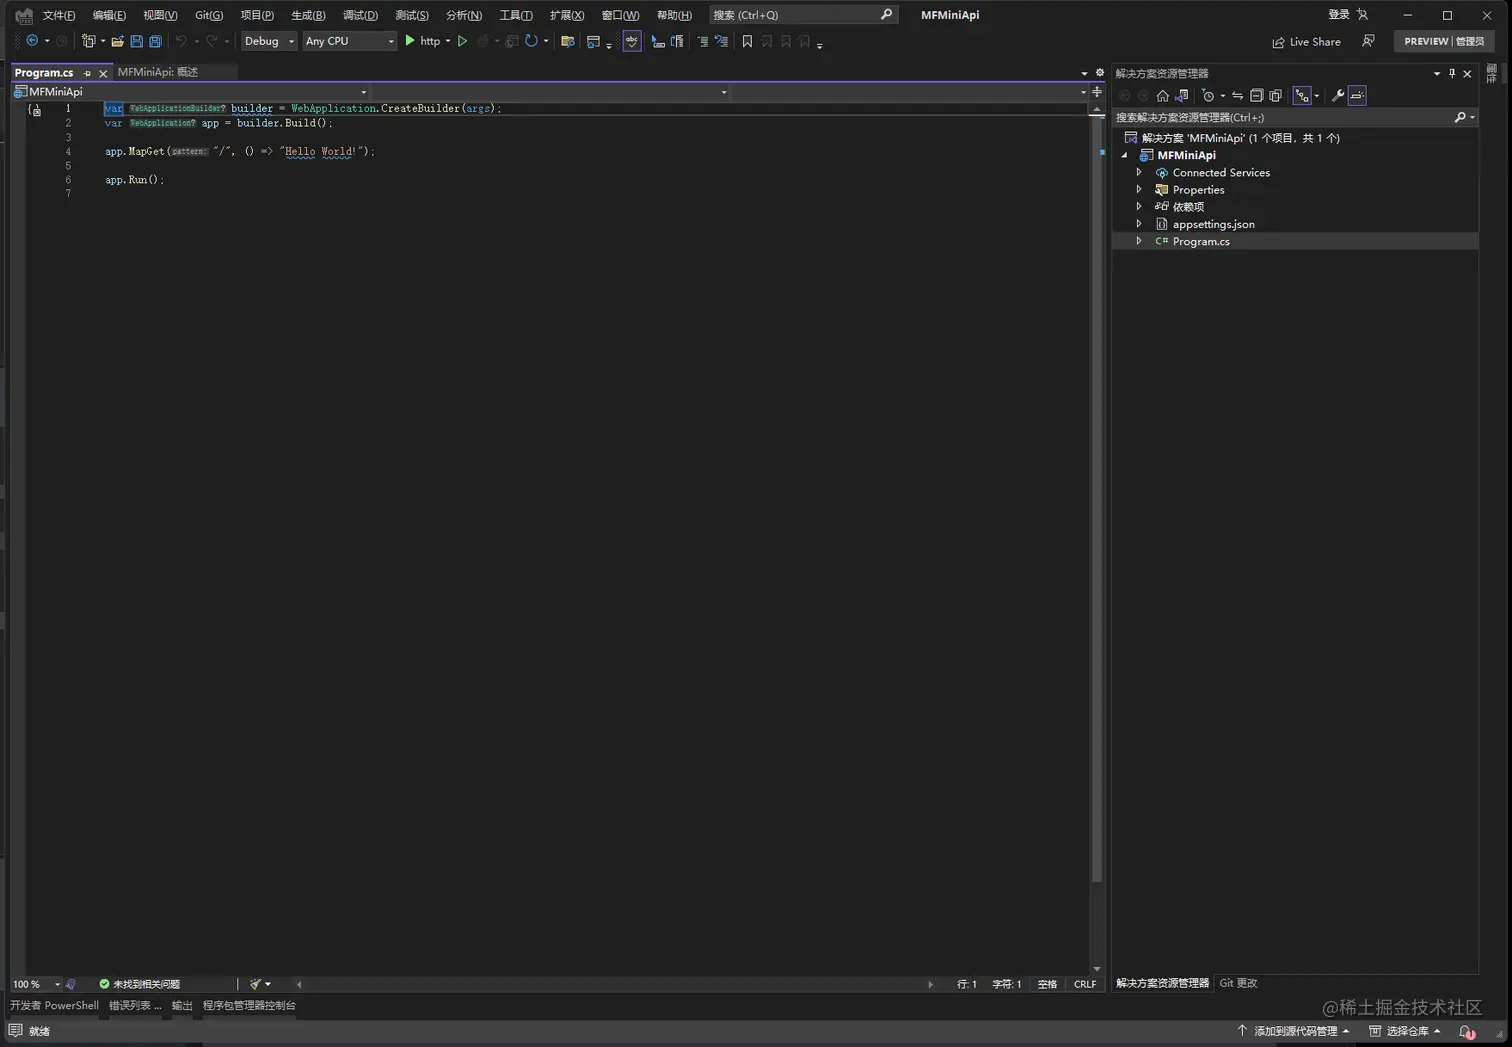1512x1047 pixels.
Task: Expand the Program.cs node in Solution Explorer
Action: pos(1139,241)
